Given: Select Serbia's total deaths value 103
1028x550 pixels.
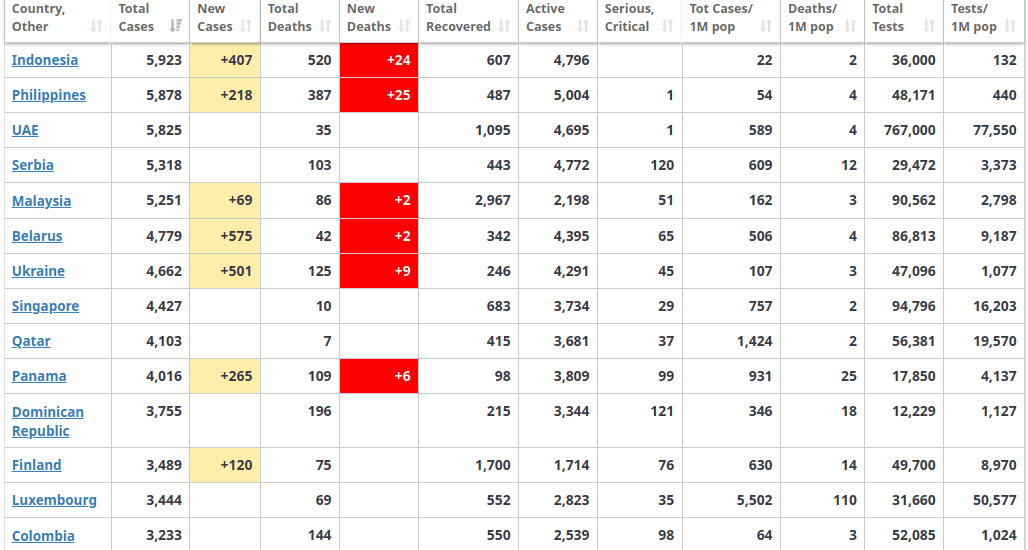Looking at the screenshot, I should pos(319,165).
